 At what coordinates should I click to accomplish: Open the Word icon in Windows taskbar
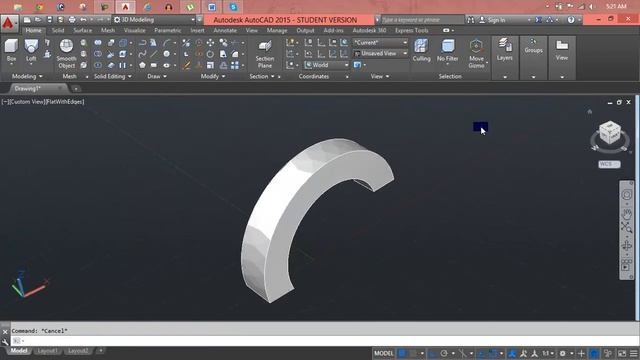pos(212,7)
